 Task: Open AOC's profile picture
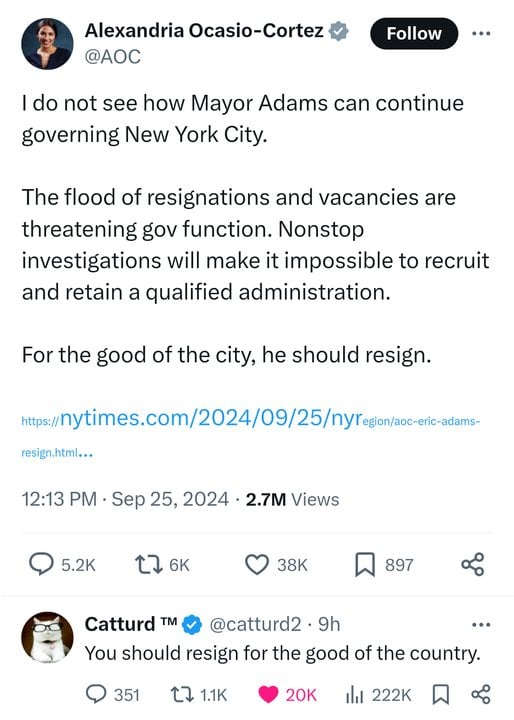[47, 44]
